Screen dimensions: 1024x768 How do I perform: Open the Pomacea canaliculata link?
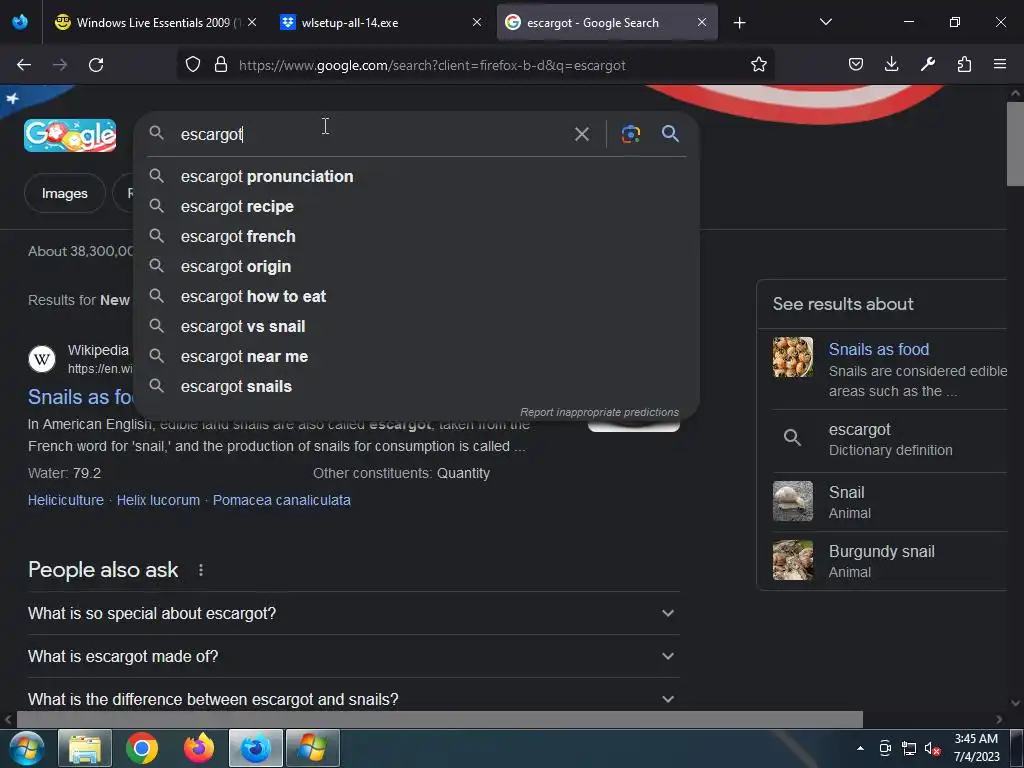pos(281,500)
